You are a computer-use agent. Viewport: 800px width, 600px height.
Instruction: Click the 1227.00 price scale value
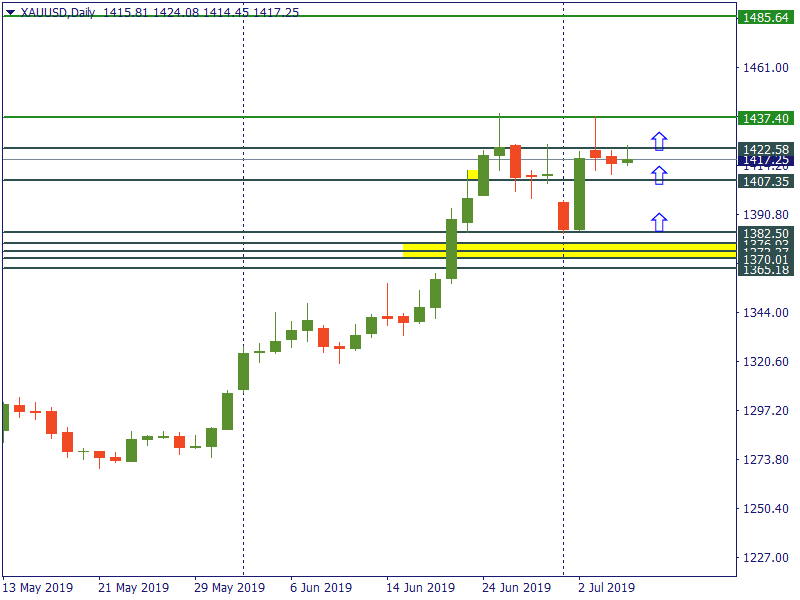pyautogui.click(x=765, y=557)
